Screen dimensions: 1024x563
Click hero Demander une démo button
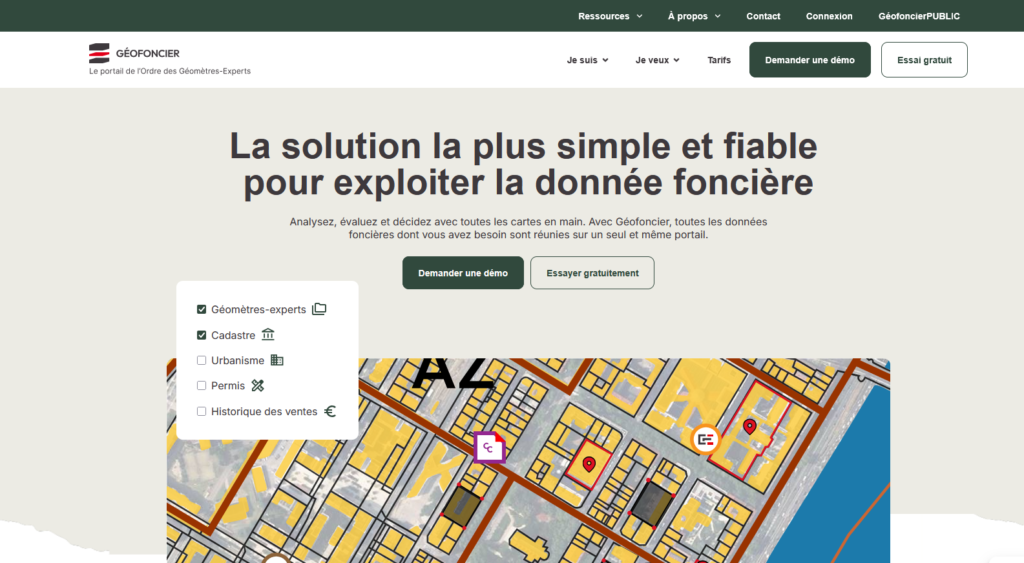tap(463, 273)
